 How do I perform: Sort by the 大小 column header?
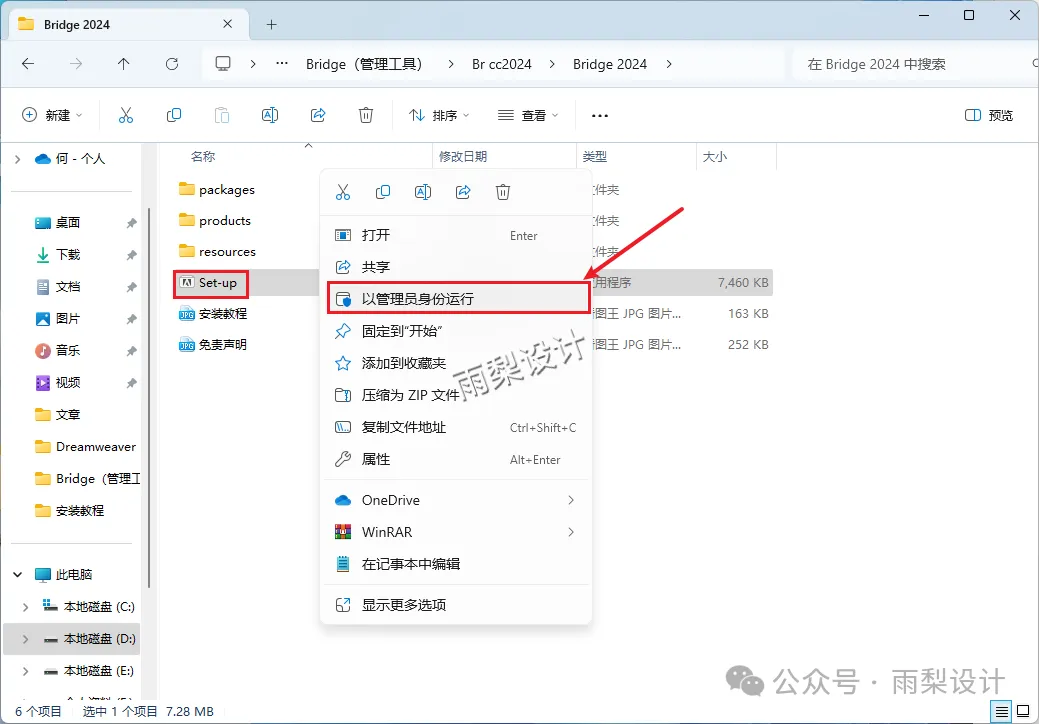[714, 157]
